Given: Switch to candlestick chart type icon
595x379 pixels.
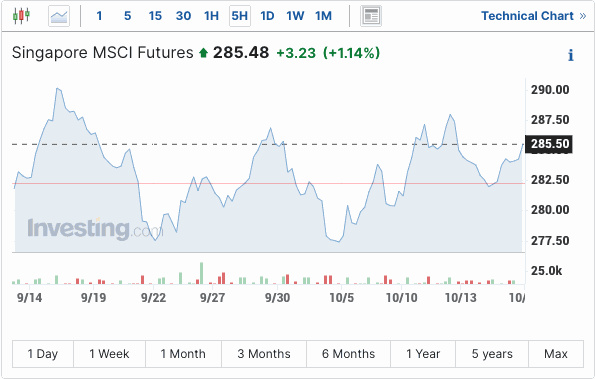Looking at the screenshot, I should (21, 16).
